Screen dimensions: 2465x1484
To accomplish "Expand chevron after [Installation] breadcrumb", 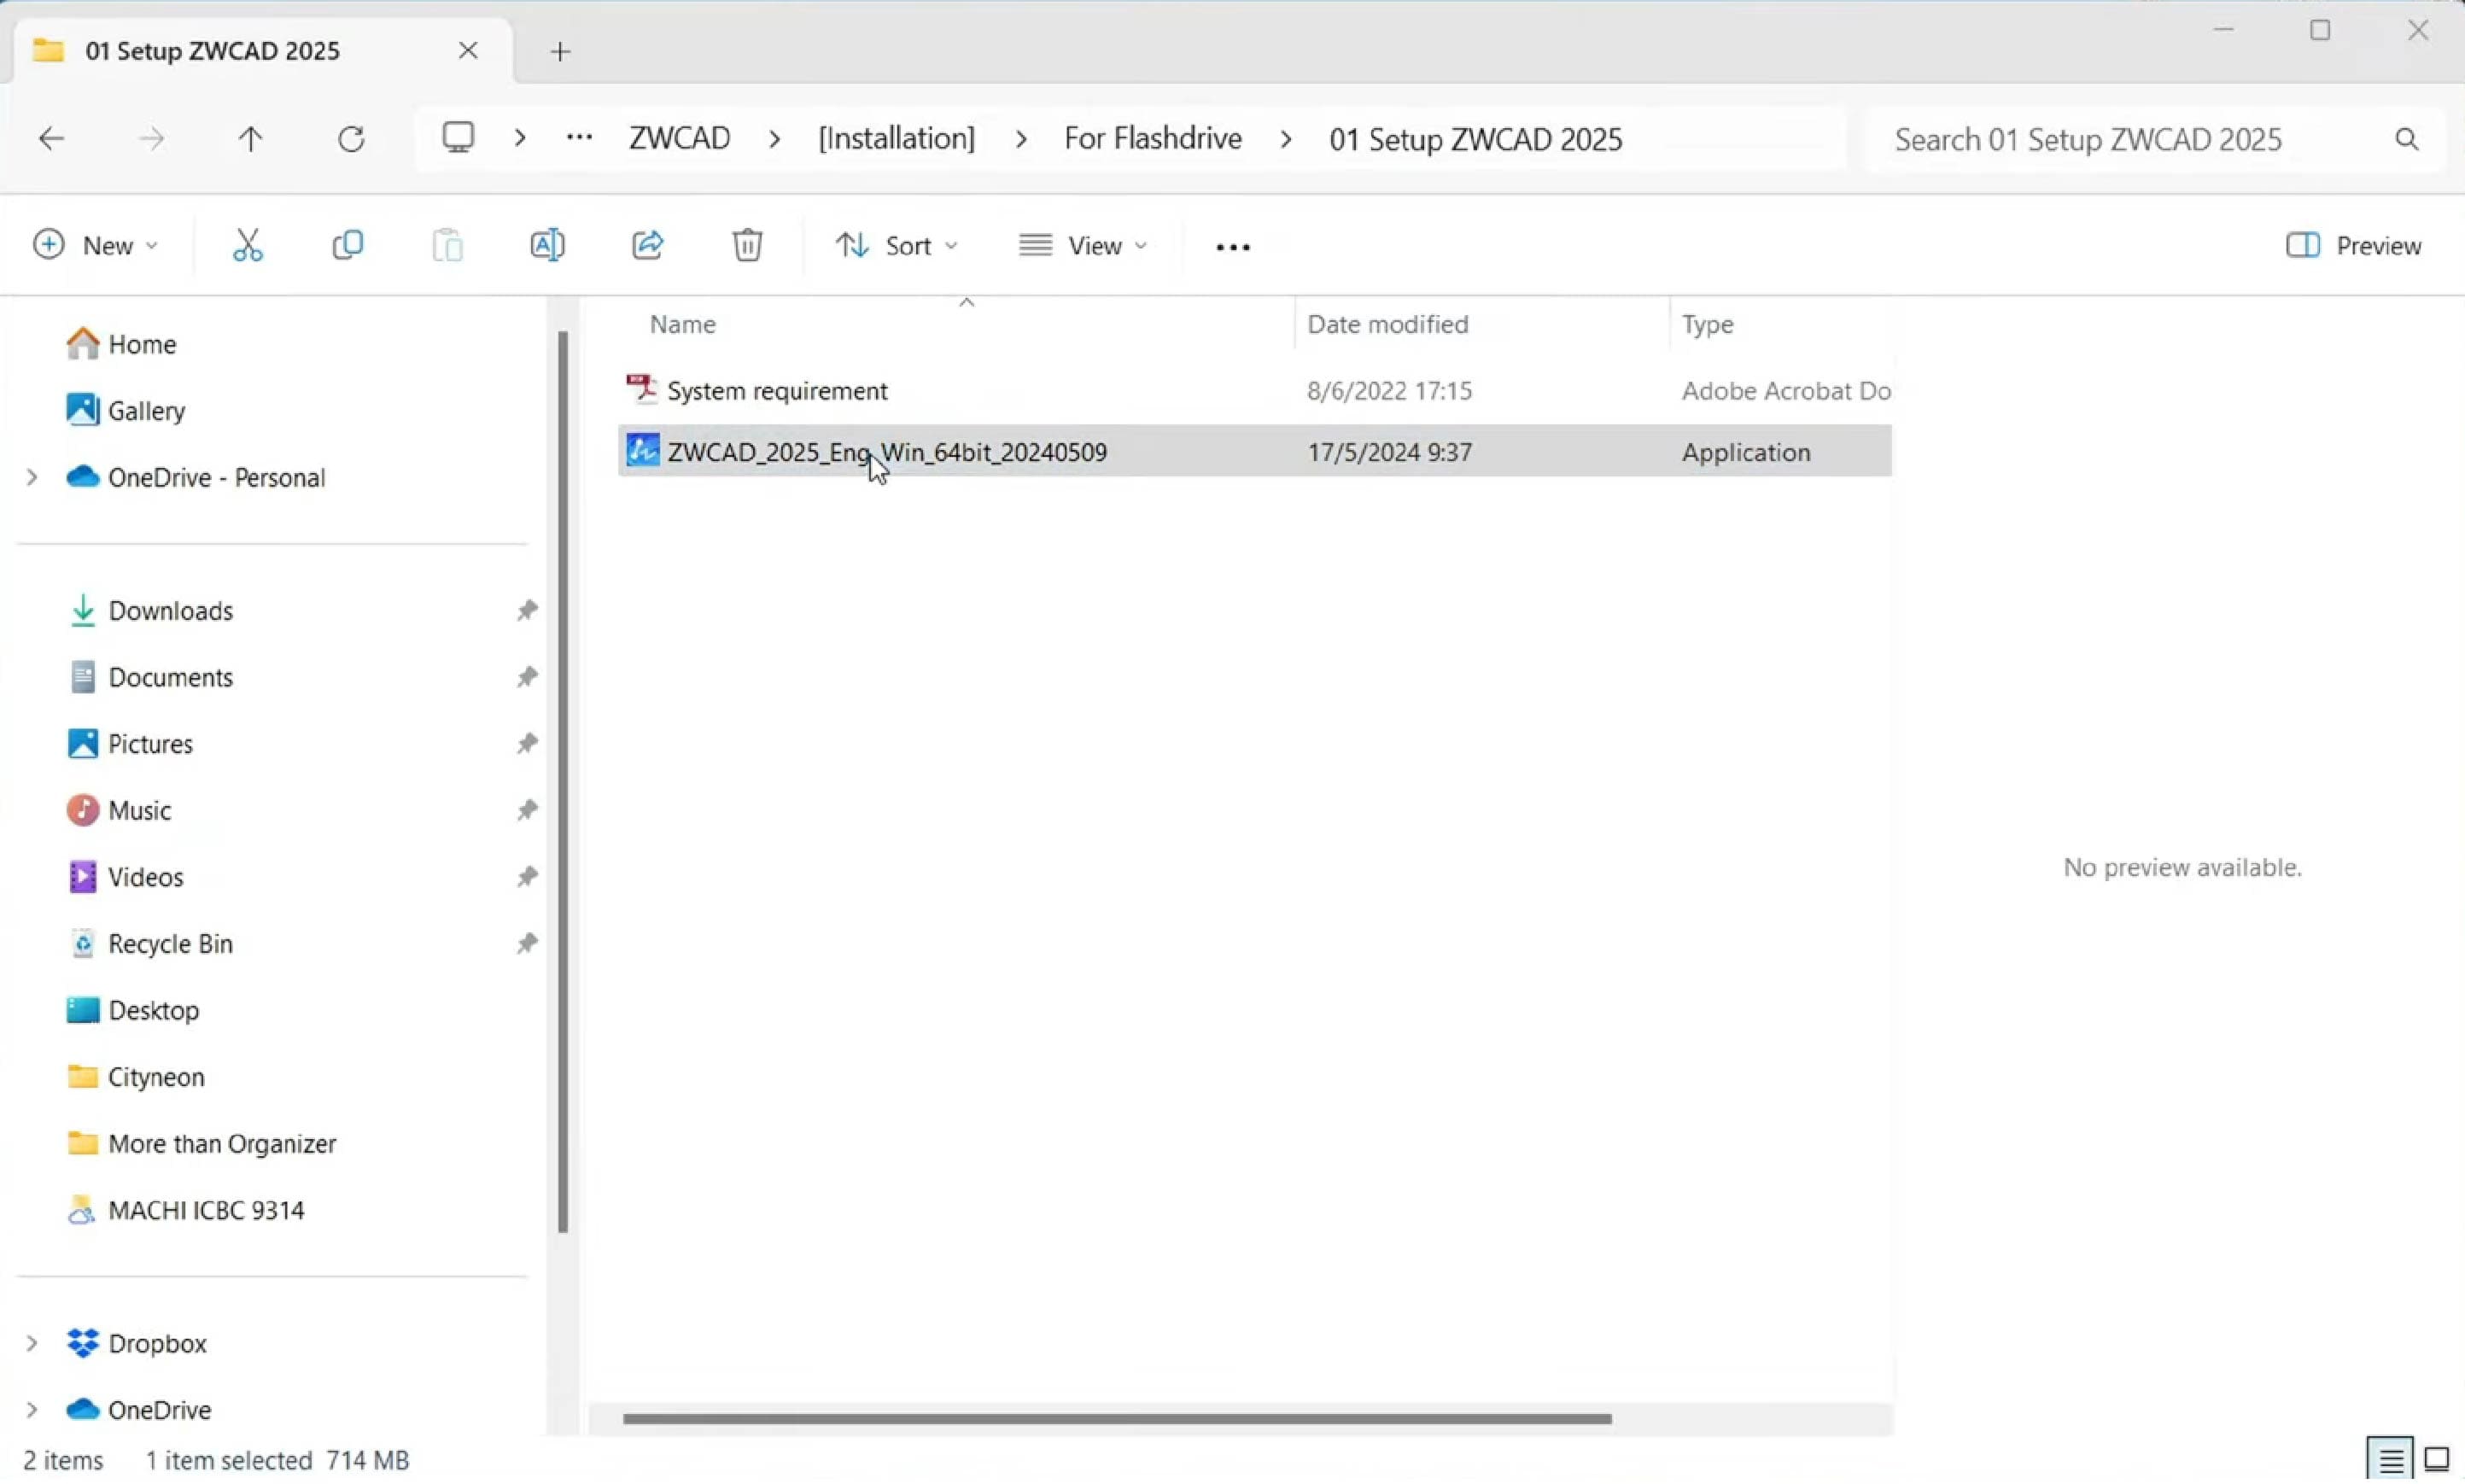I will 1020,139.
